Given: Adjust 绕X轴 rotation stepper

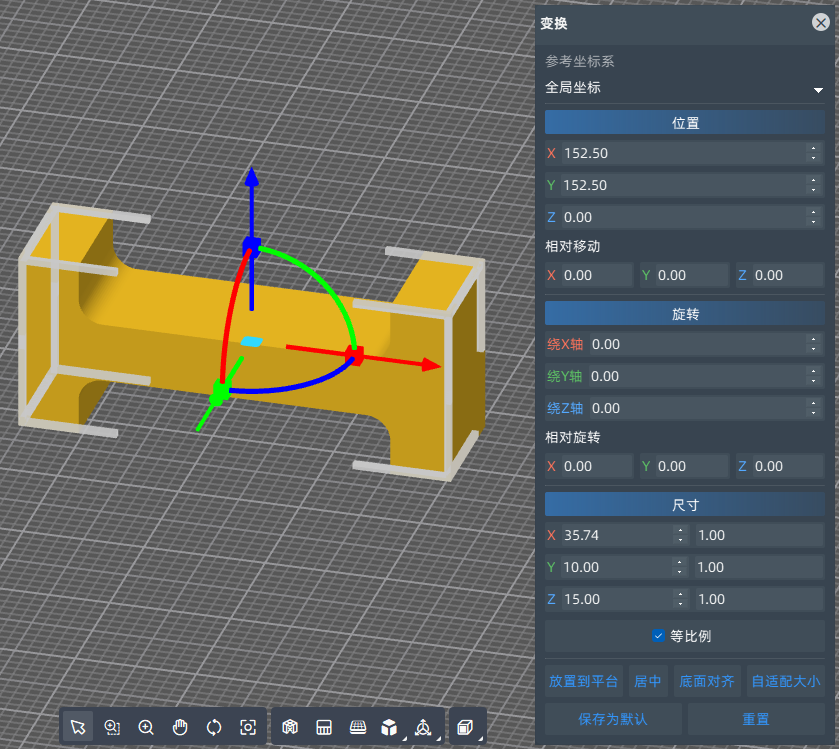Looking at the screenshot, I should click(x=814, y=345).
